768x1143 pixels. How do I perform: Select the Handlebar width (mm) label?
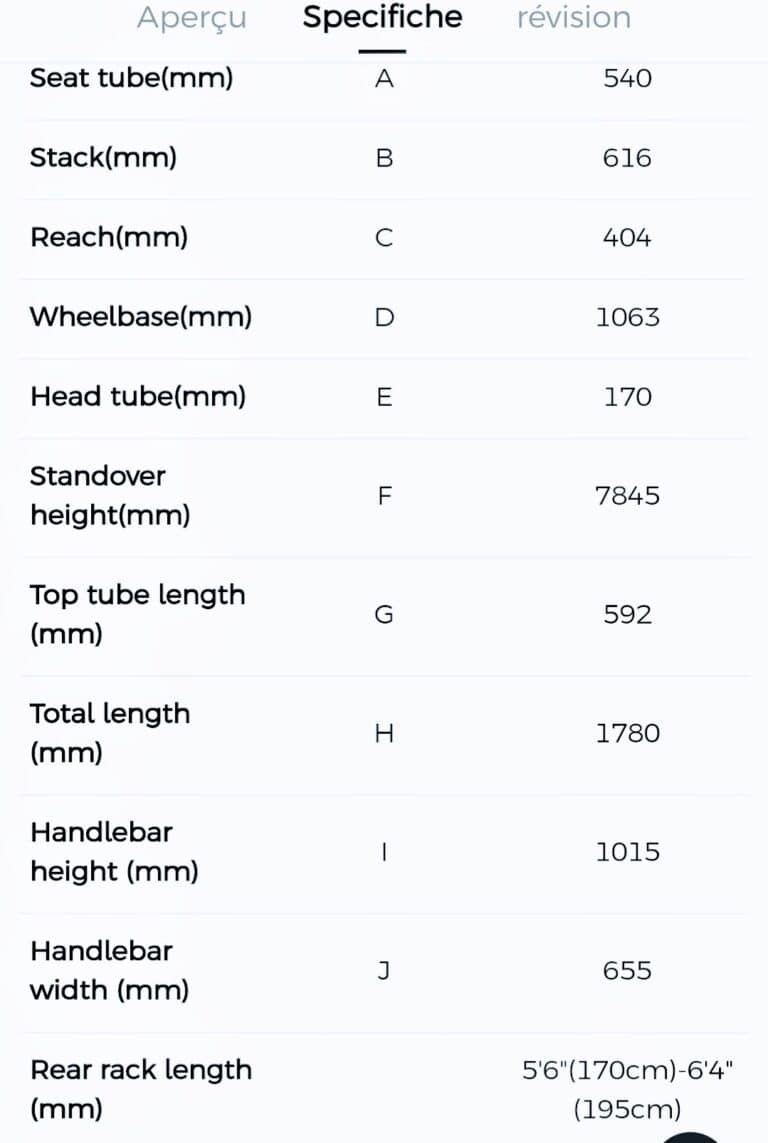(x=109, y=970)
